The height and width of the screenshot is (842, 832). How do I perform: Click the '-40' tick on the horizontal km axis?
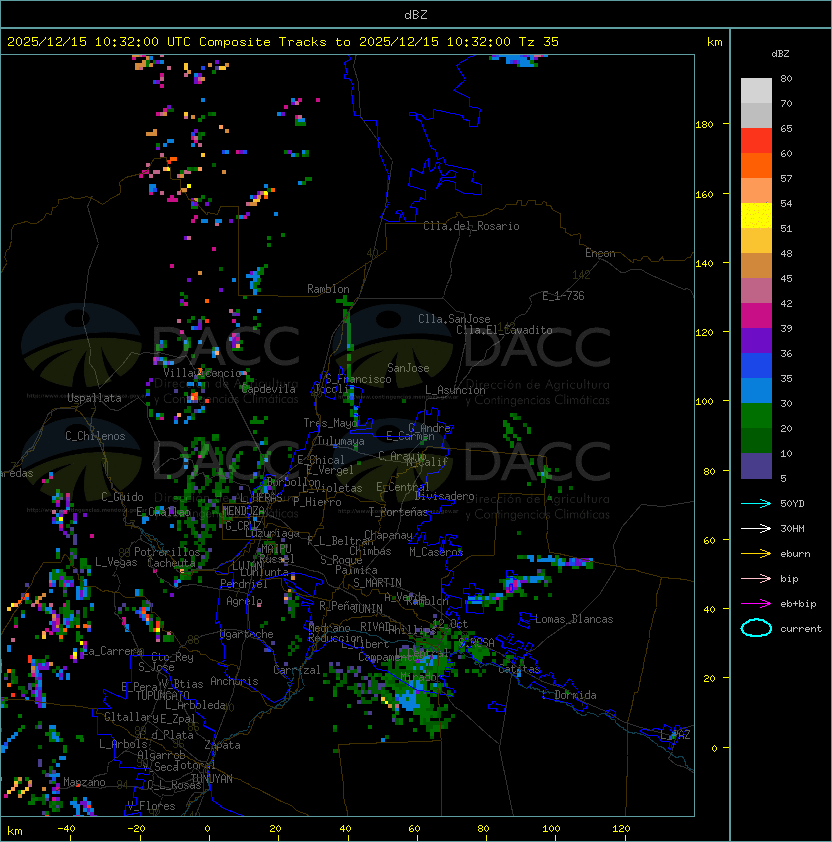coord(67,829)
